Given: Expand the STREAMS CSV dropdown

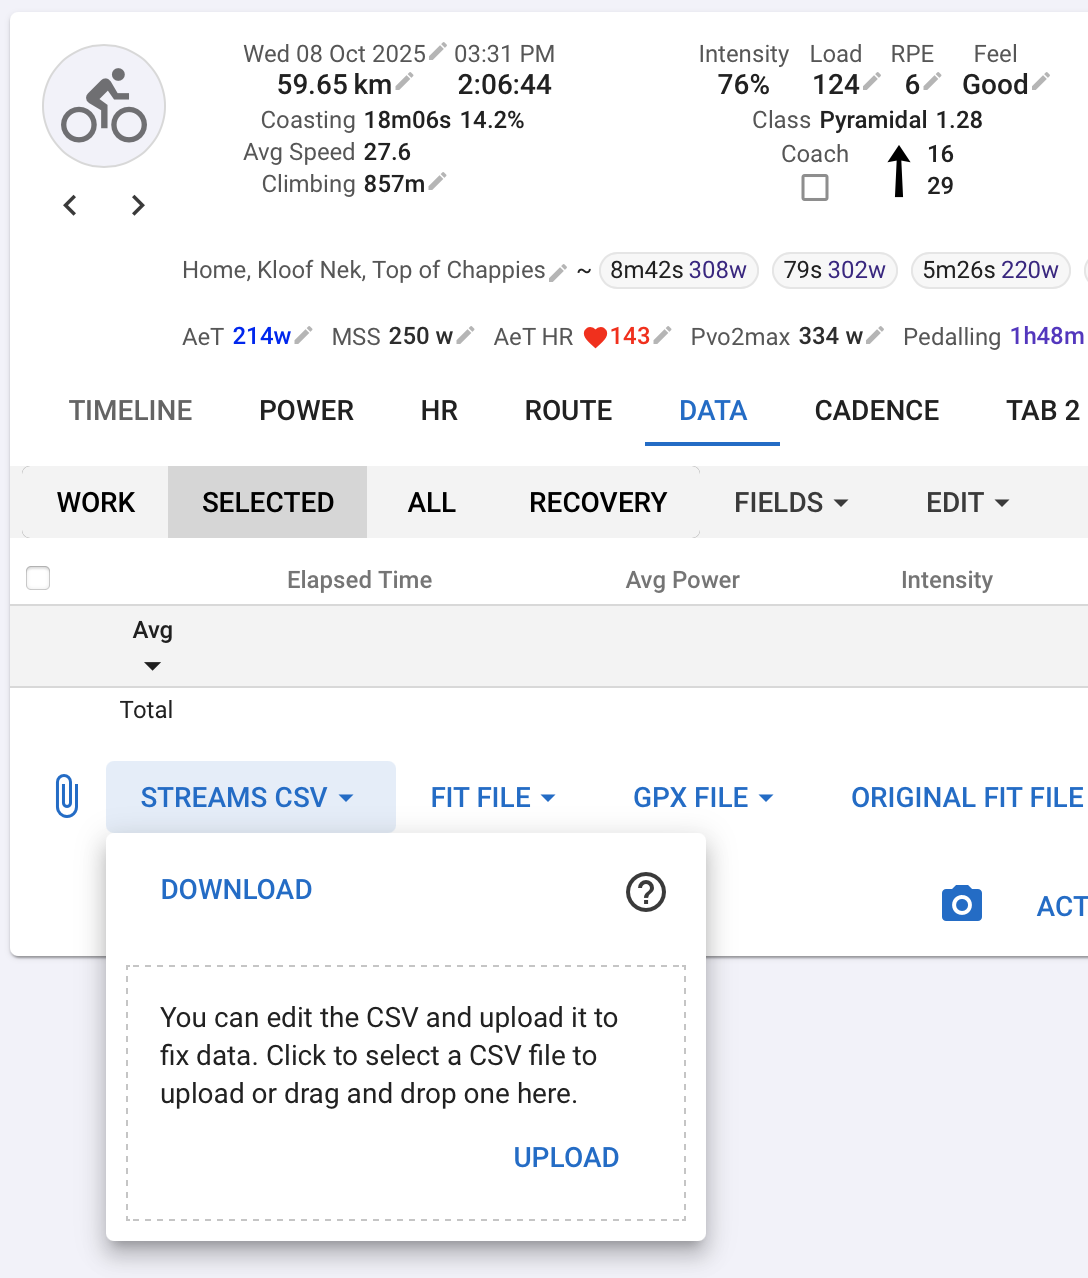Looking at the screenshot, I should 250,797.
